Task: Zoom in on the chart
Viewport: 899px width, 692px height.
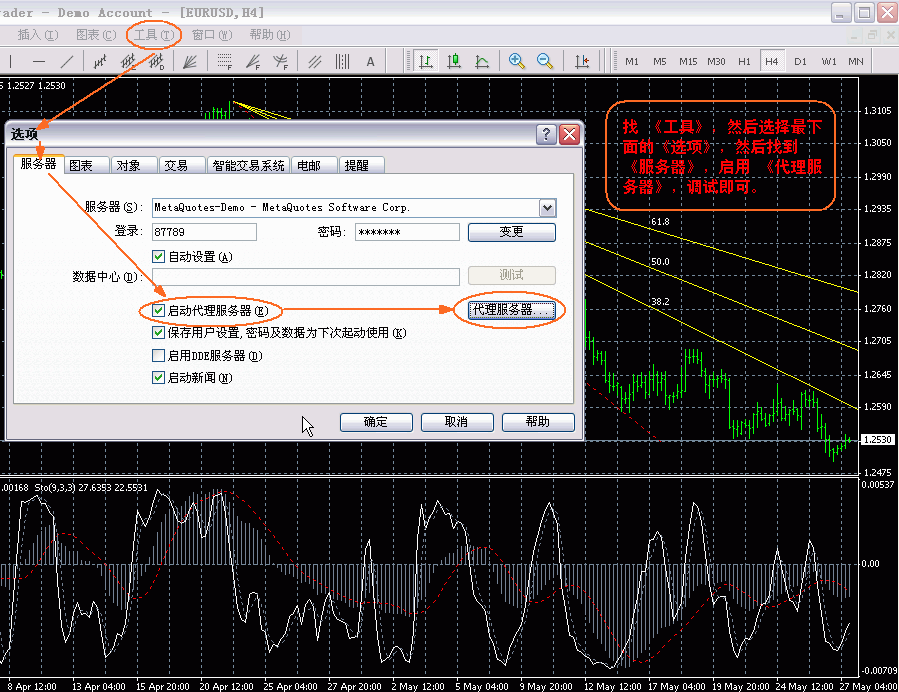Action: click(x=517, y=61)
